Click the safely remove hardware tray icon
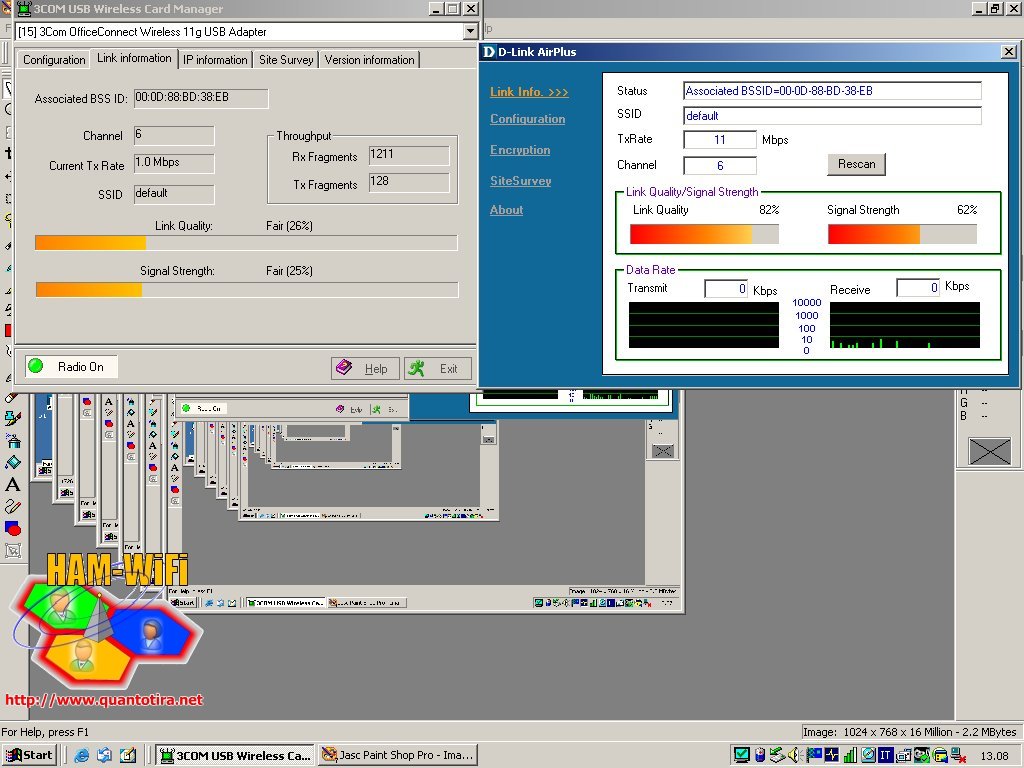The image size is (1024, 768). [x=778, y=755]
